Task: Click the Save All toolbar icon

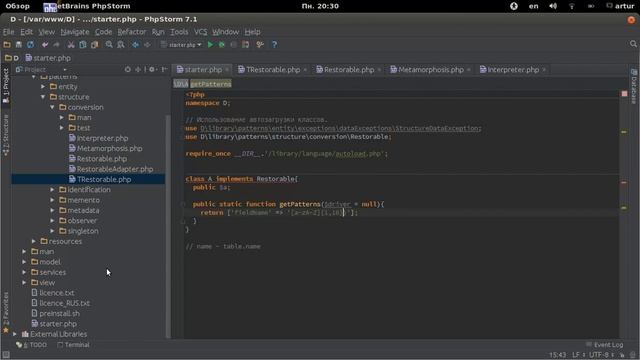Action: tap(18, 44)
